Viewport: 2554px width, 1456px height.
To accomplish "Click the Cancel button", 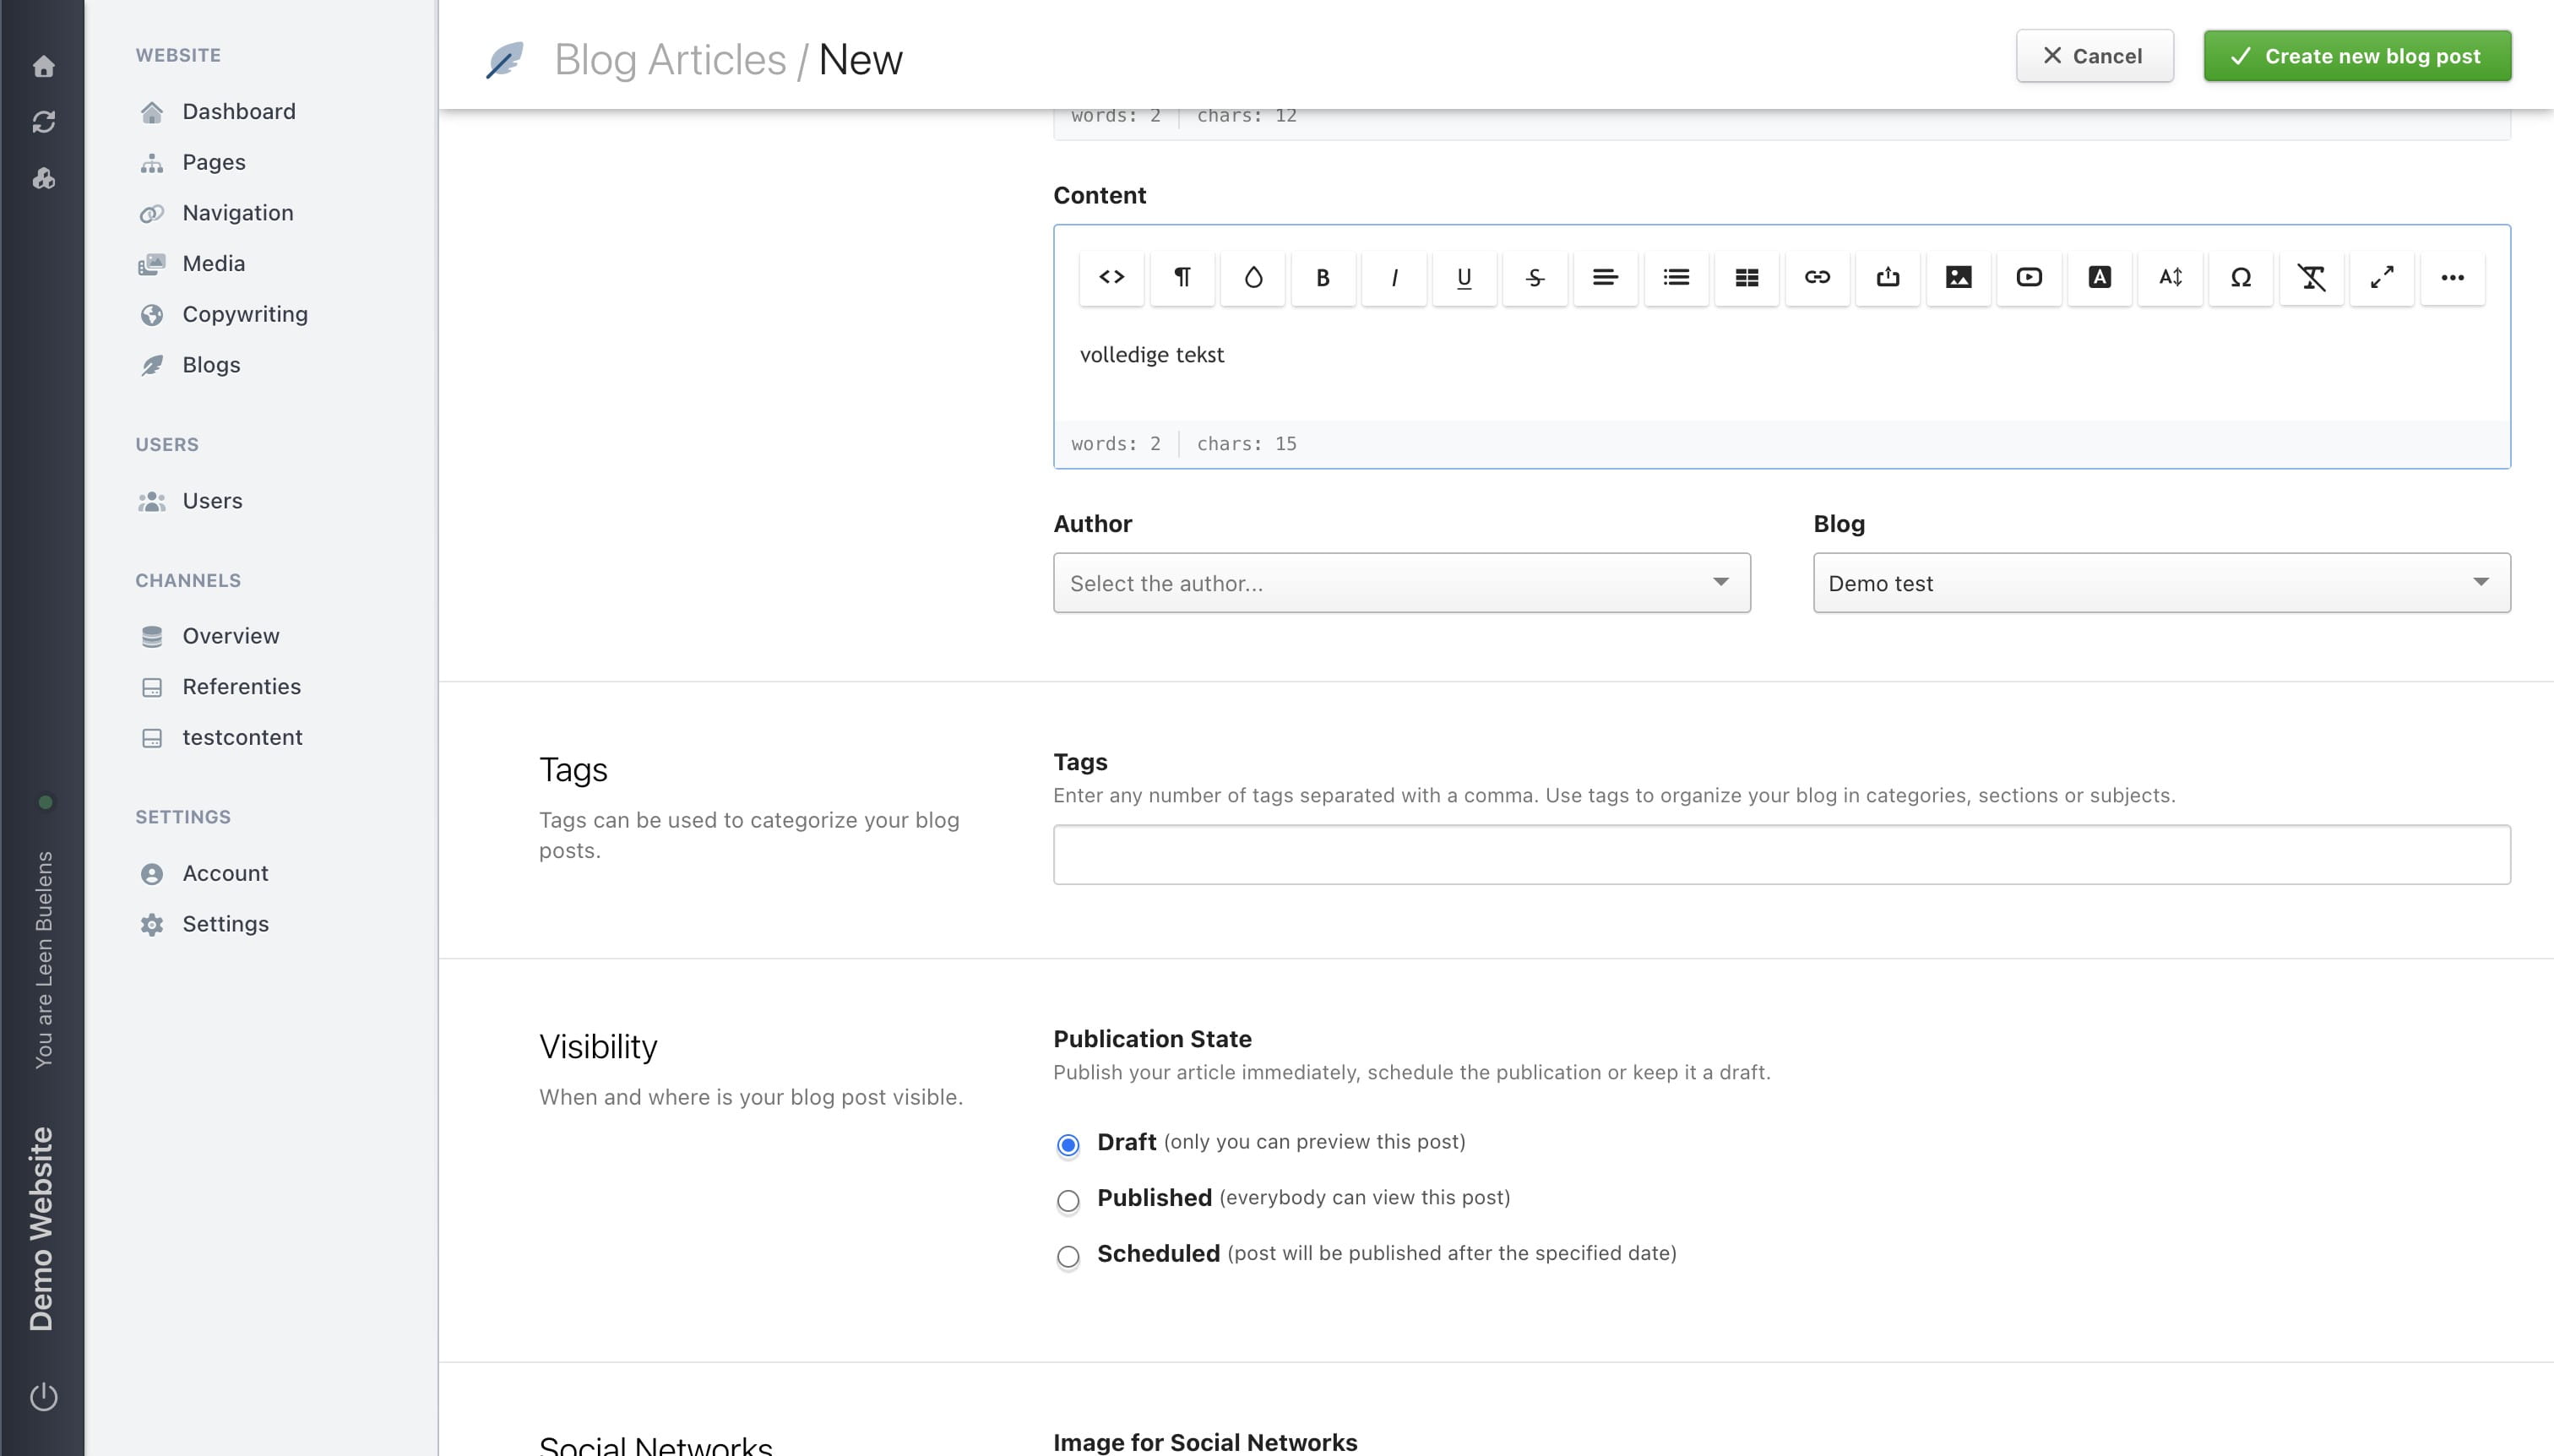I will tap(2094, 56).
